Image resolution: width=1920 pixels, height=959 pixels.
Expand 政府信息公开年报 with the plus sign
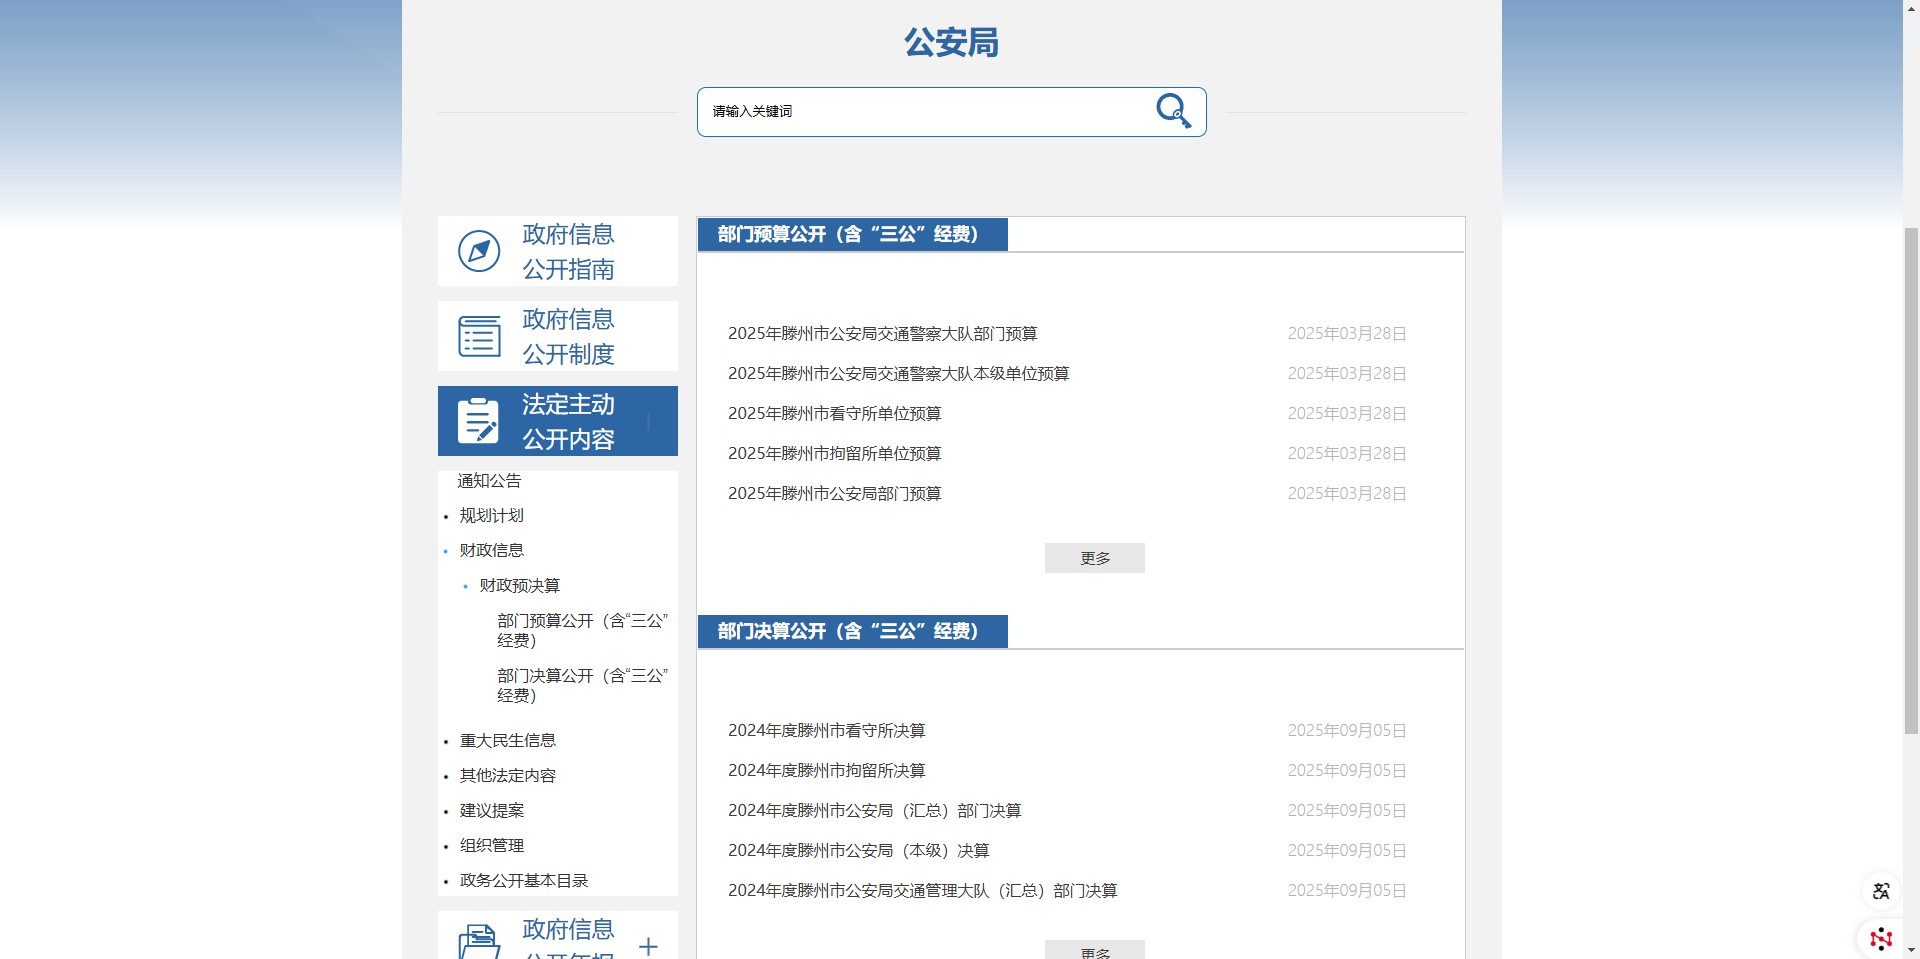click(650, 944)
